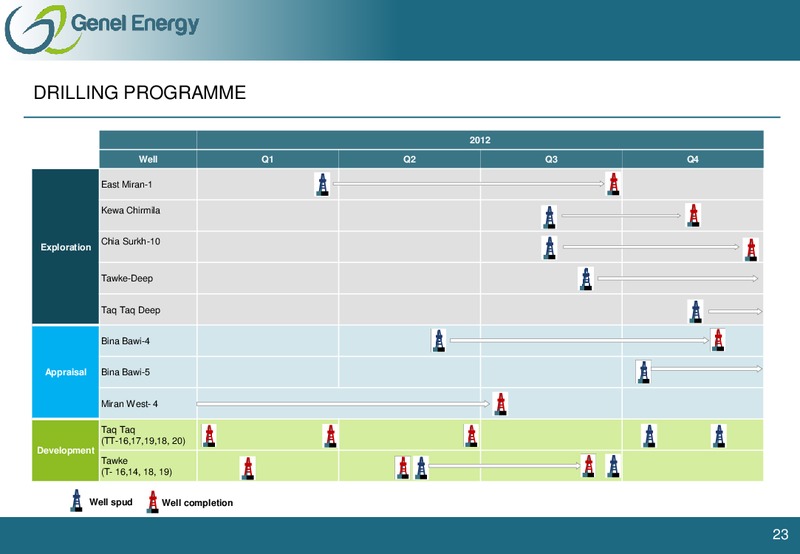Click second blue Taq Taq spud icon in Q4
Screen dimensions: 800x554
pyautogui.click(x=718, y=436)
